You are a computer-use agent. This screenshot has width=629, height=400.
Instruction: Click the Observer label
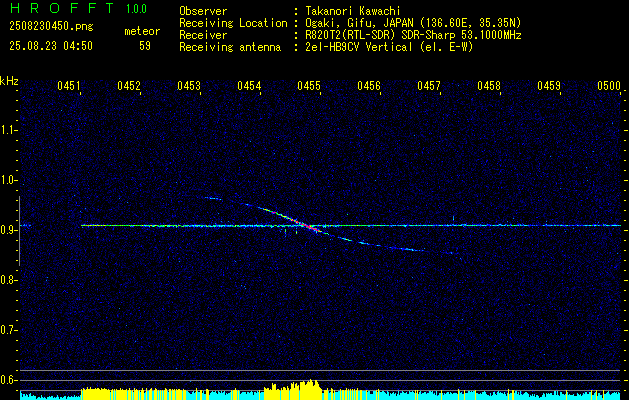tap(203, 11)
